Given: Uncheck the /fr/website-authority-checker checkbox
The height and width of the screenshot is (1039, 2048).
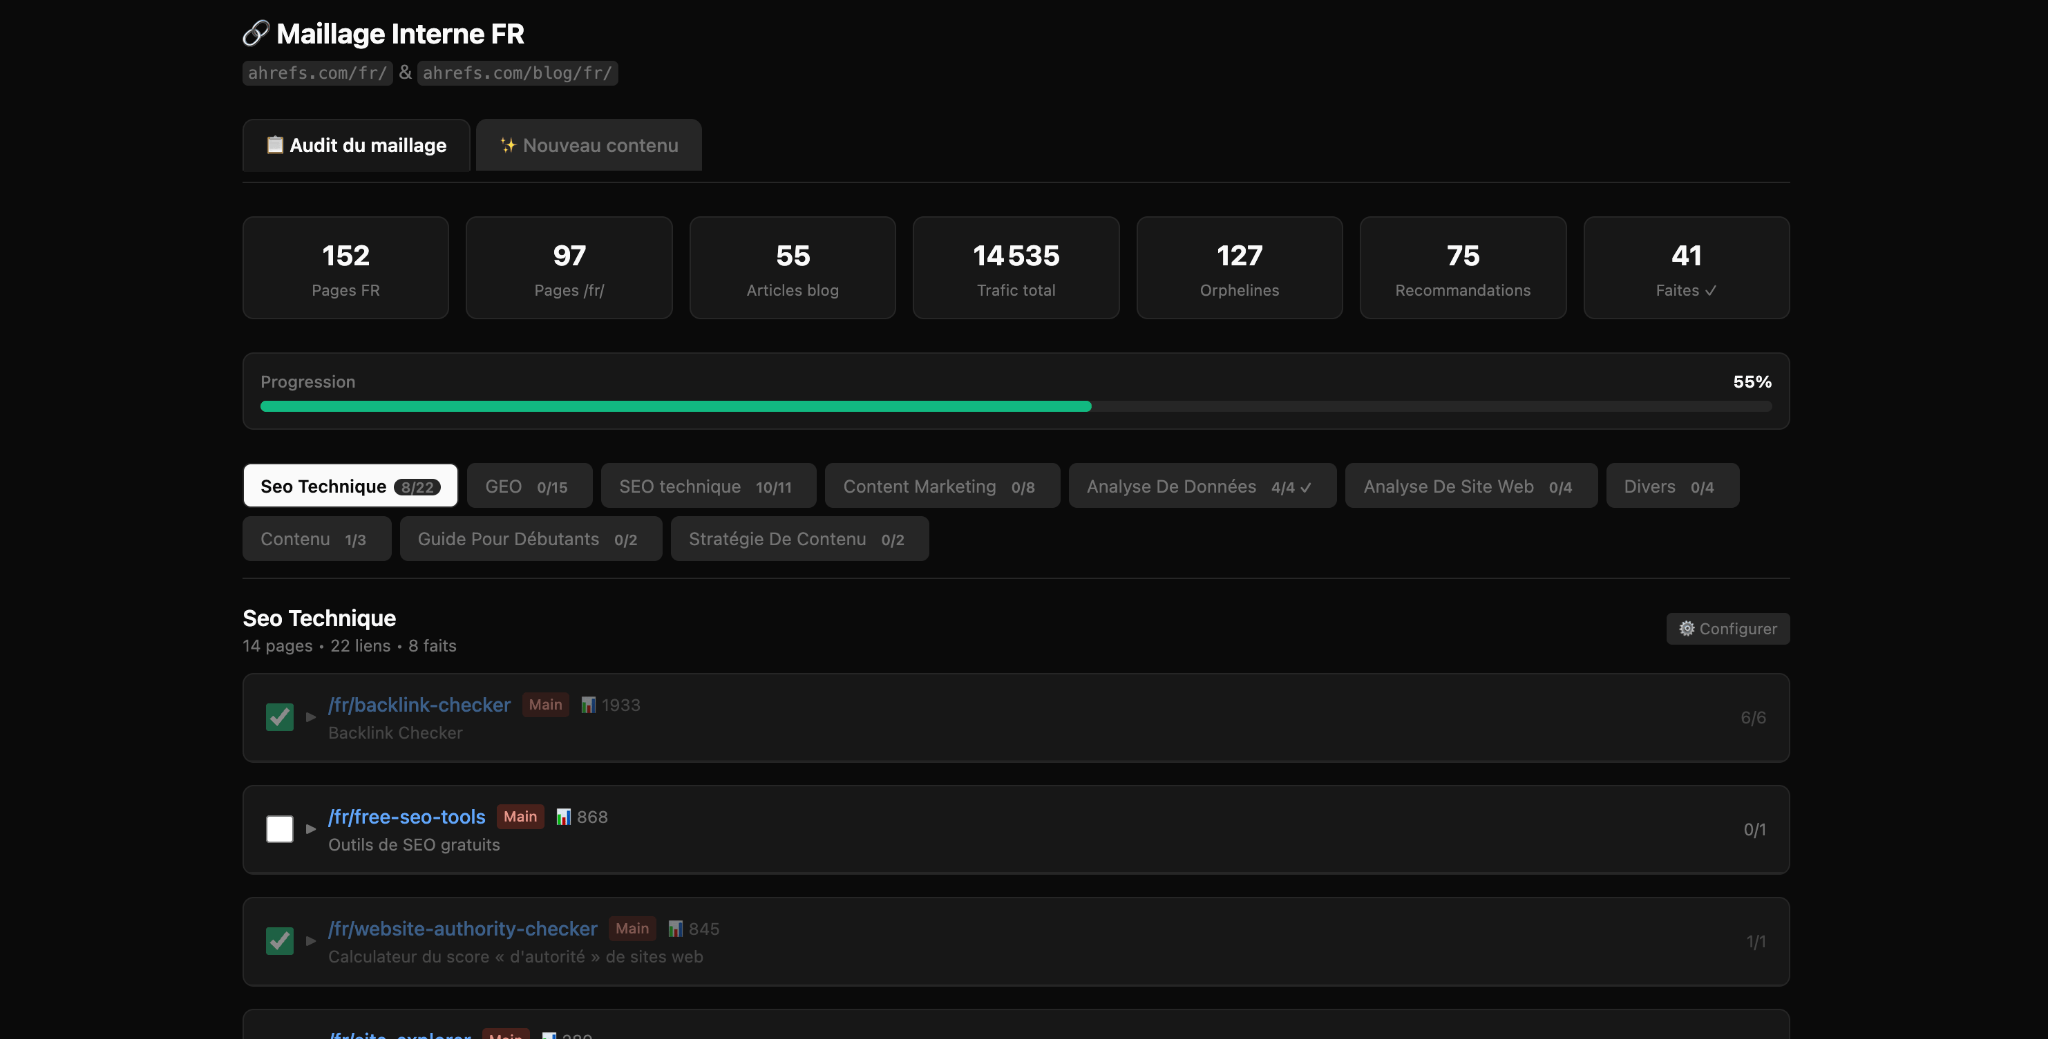Looking at the screenshot, I should [x=280, y=941].
